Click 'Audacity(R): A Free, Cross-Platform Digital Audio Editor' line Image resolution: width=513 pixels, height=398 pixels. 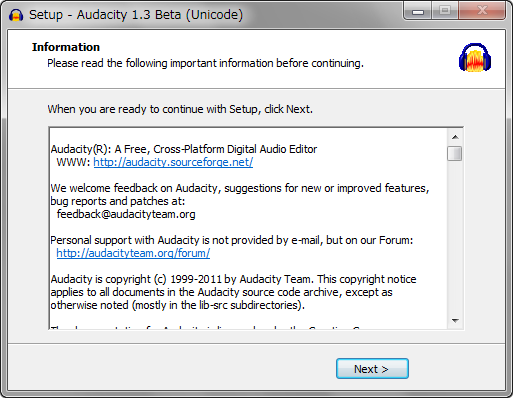point(184,149)
